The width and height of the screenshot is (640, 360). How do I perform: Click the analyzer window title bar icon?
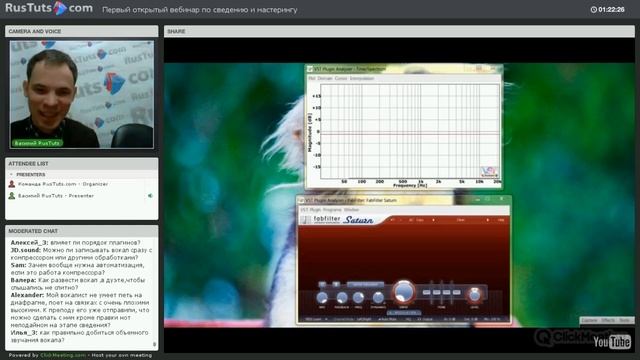[x=310, y=69]
